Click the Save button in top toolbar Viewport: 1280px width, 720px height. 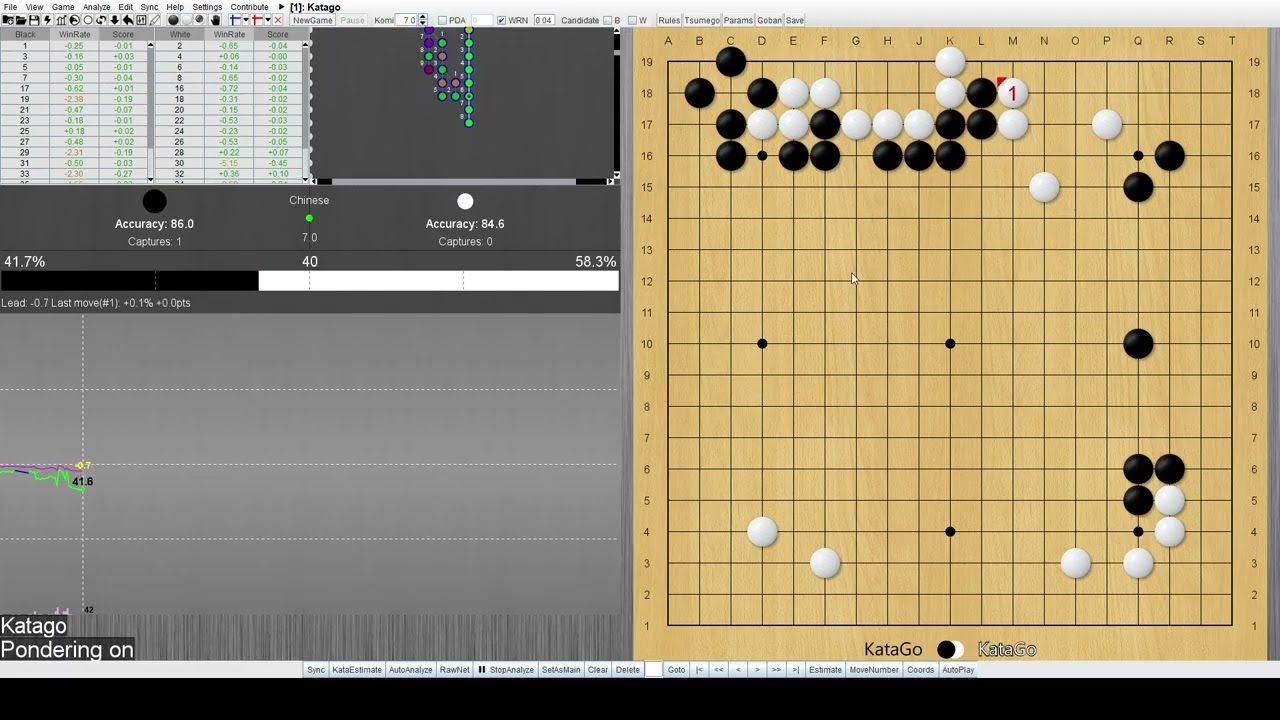click(x=794, y=20)
